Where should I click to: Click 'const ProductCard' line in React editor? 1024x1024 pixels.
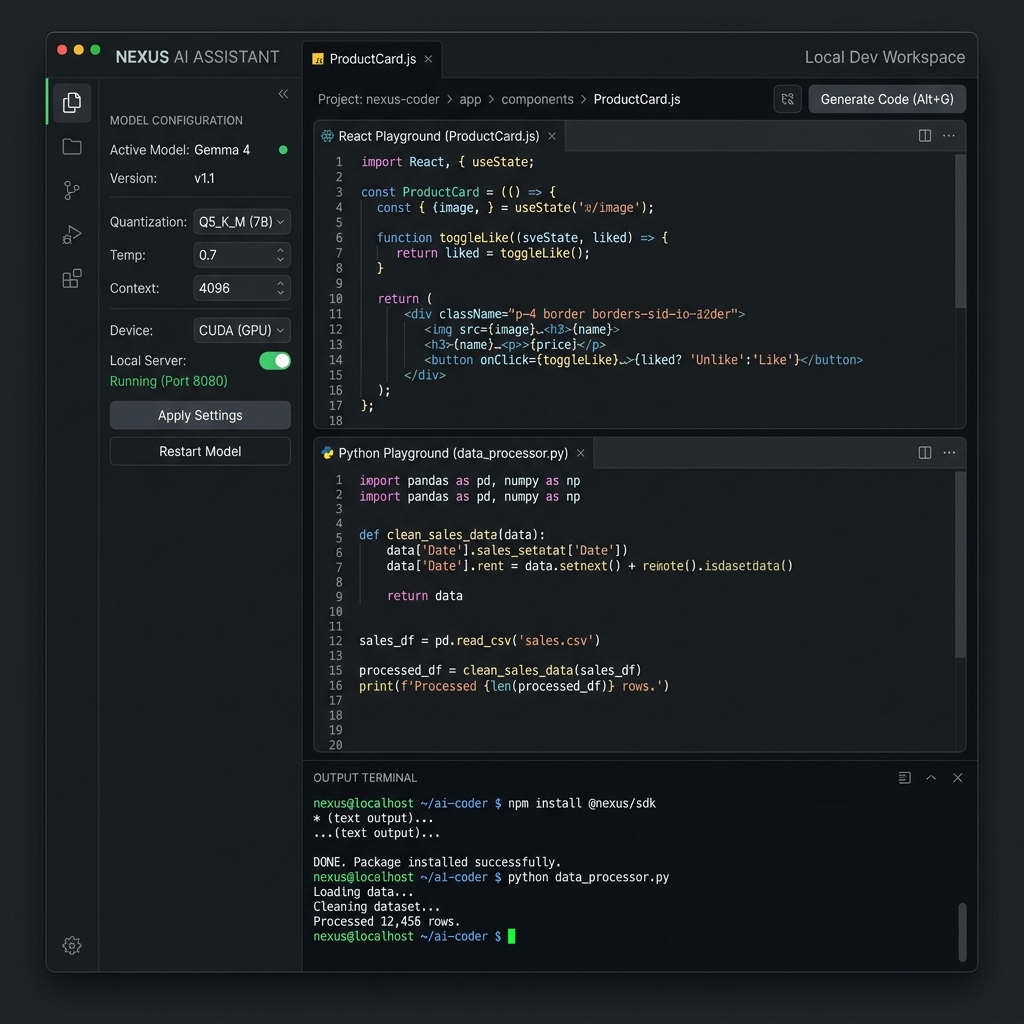tap(458, 192)
